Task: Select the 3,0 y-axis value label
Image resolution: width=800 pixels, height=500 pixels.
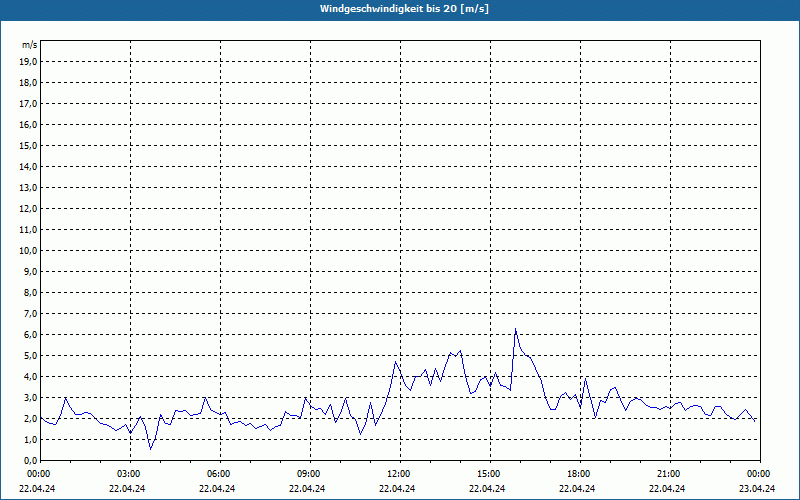Action: point(31,397)
